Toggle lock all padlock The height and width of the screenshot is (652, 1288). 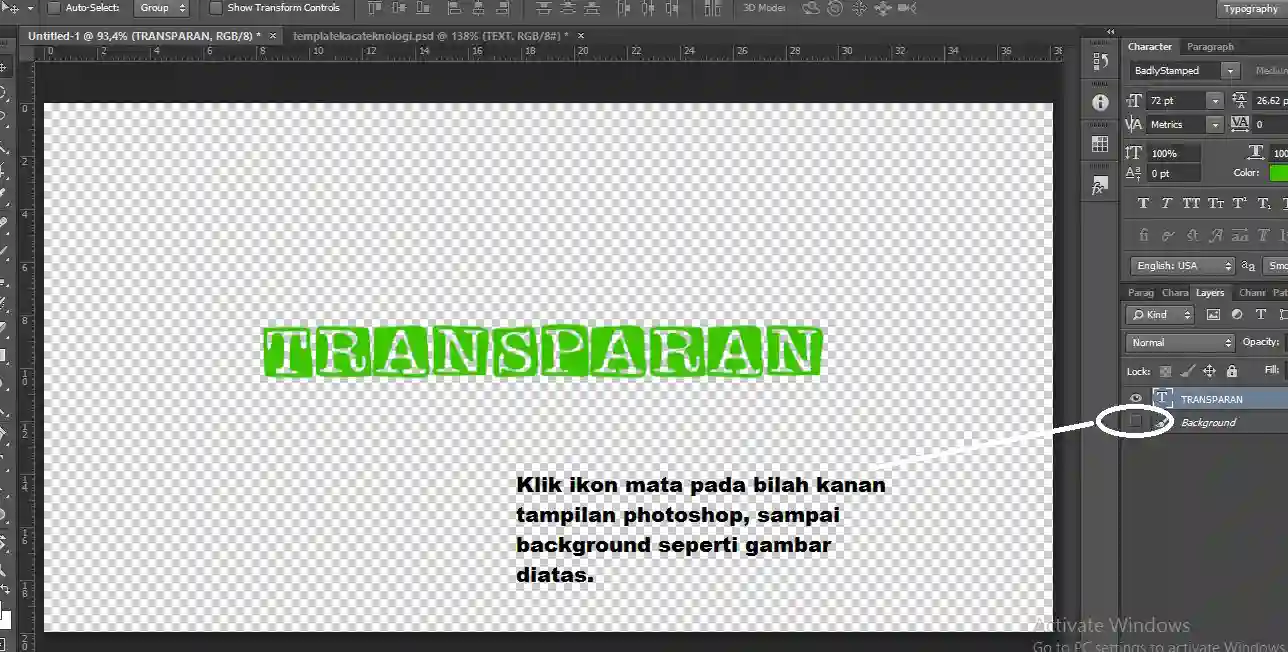[1231, 371]
